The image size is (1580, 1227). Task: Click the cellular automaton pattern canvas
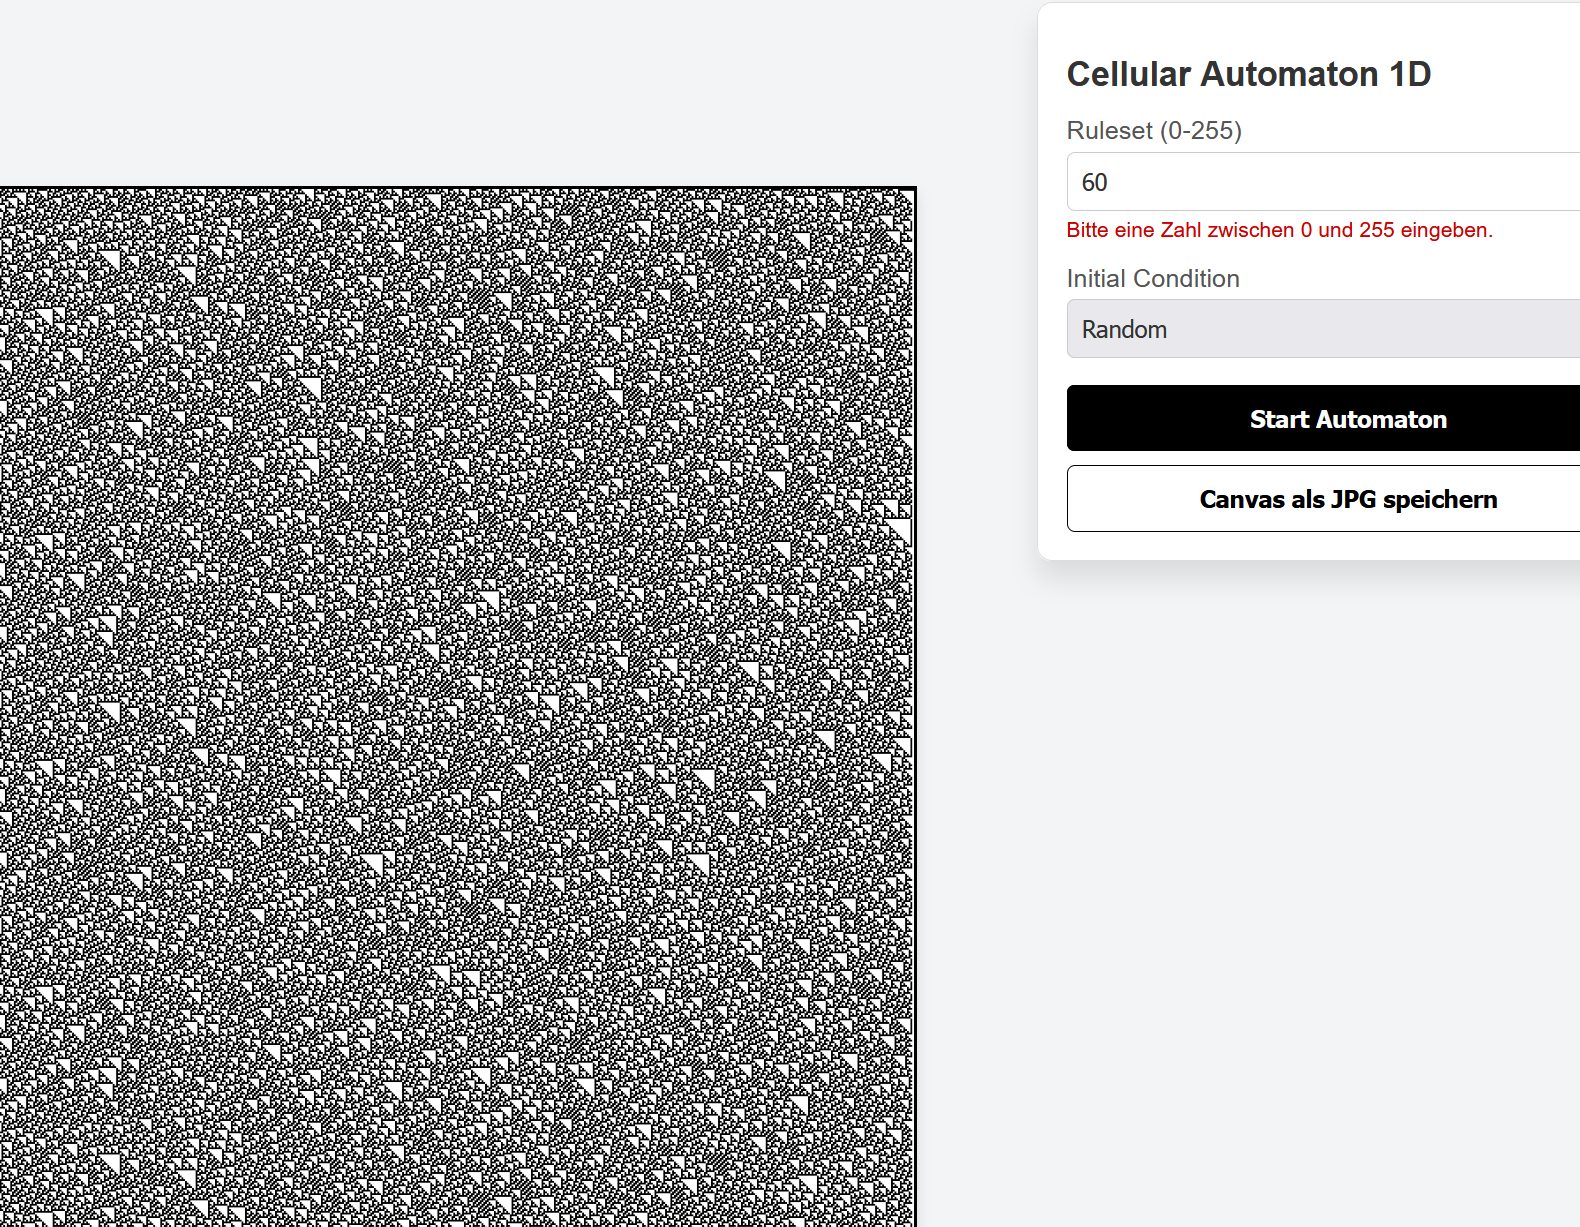[x=456, y=700]
